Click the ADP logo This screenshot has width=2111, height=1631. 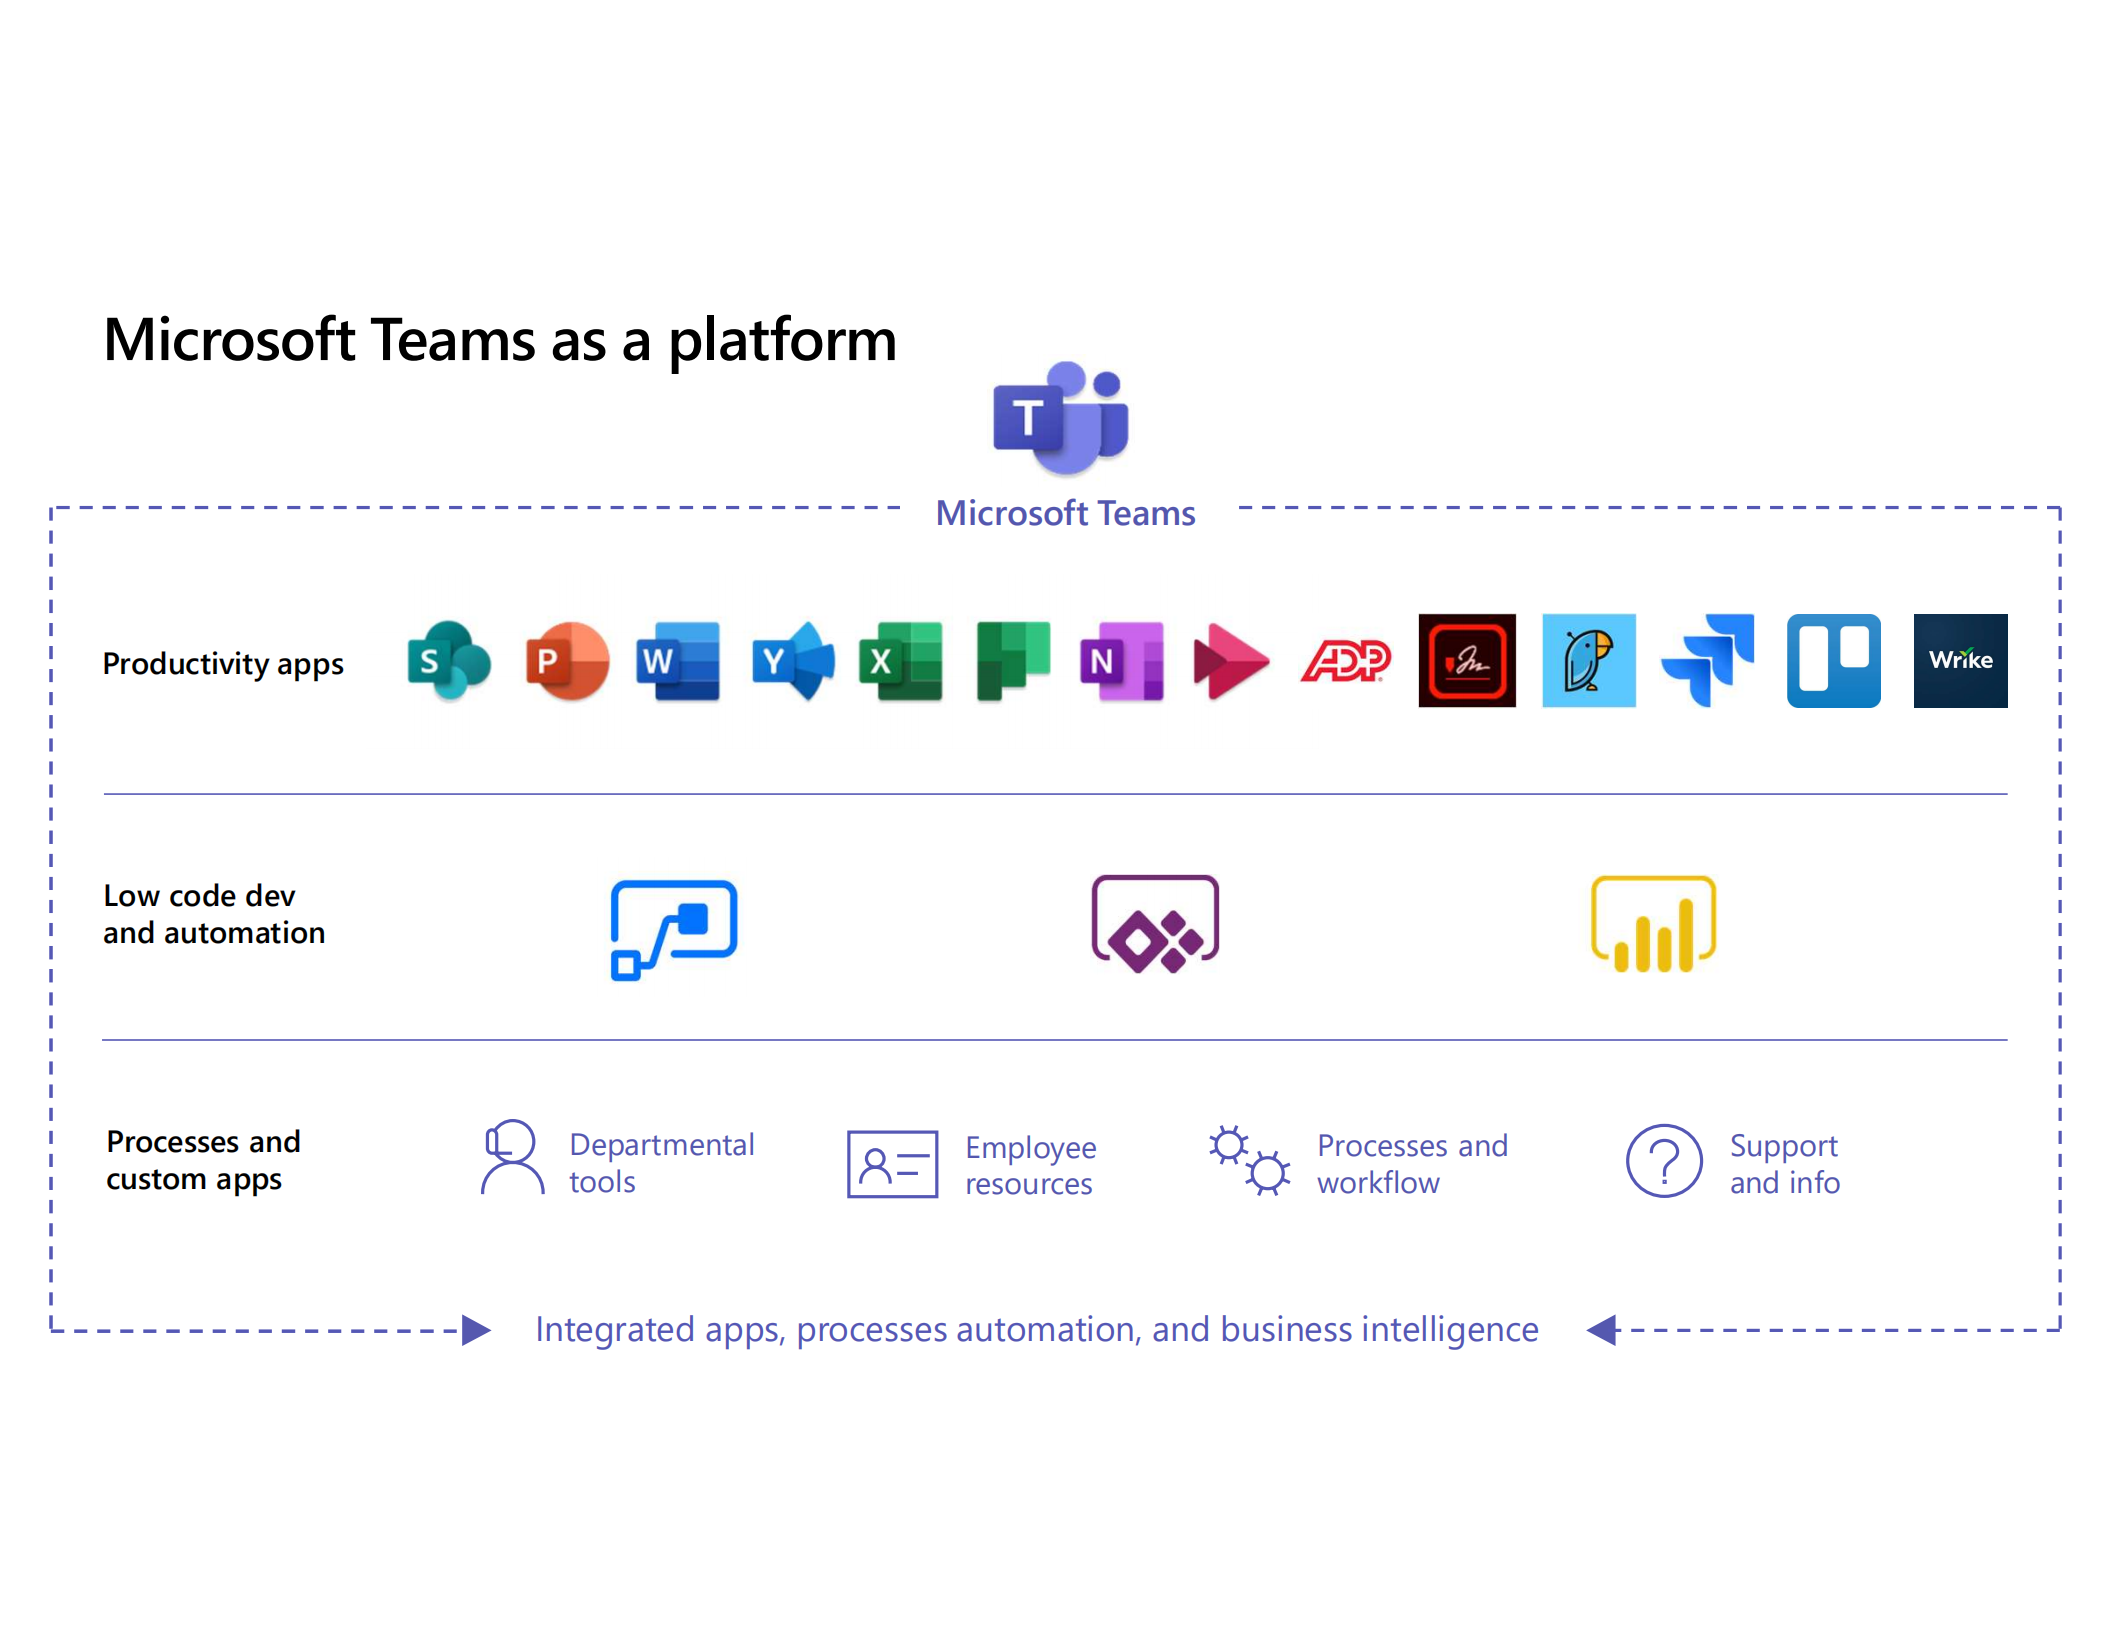coord(1345,661)
